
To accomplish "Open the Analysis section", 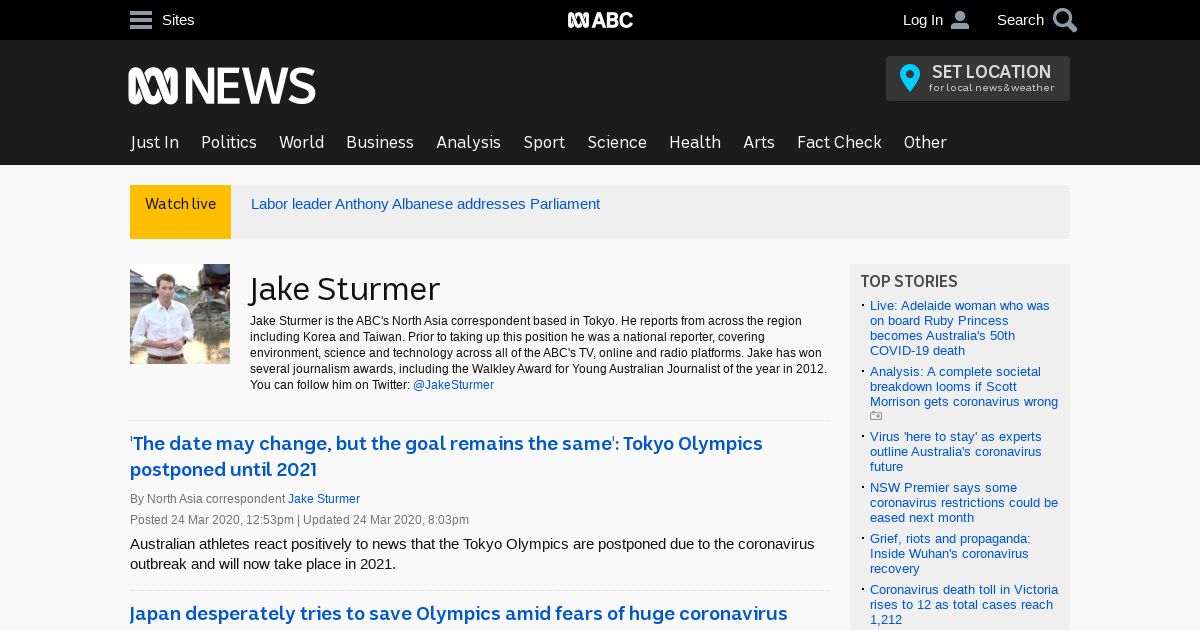I will click(x=468, y=142).
